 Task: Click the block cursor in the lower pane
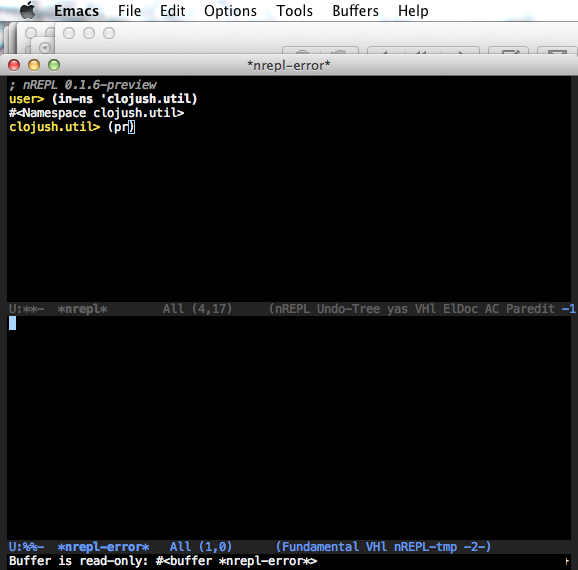[13, 323]
